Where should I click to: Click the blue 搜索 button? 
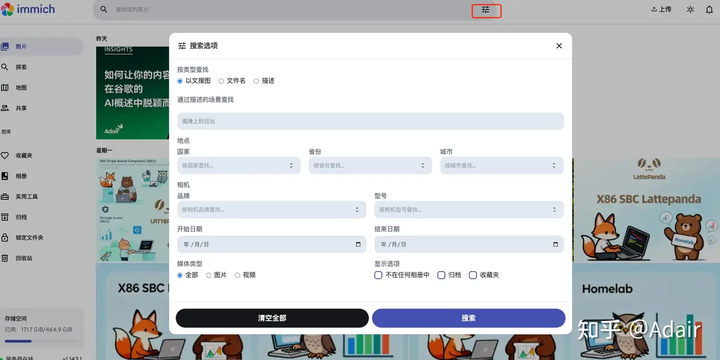click(x=469, y=318)
